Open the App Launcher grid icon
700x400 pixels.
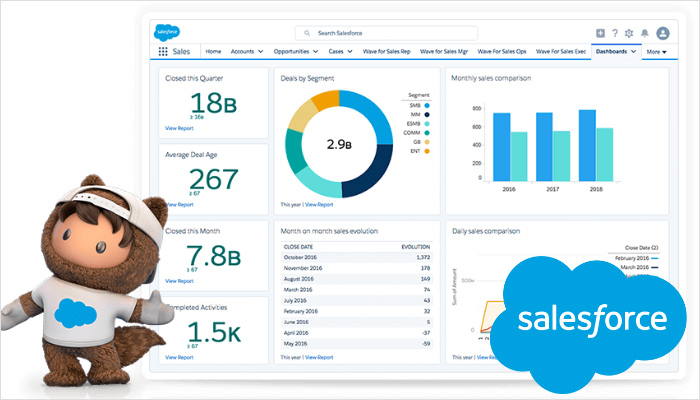(x=163, y=51)
